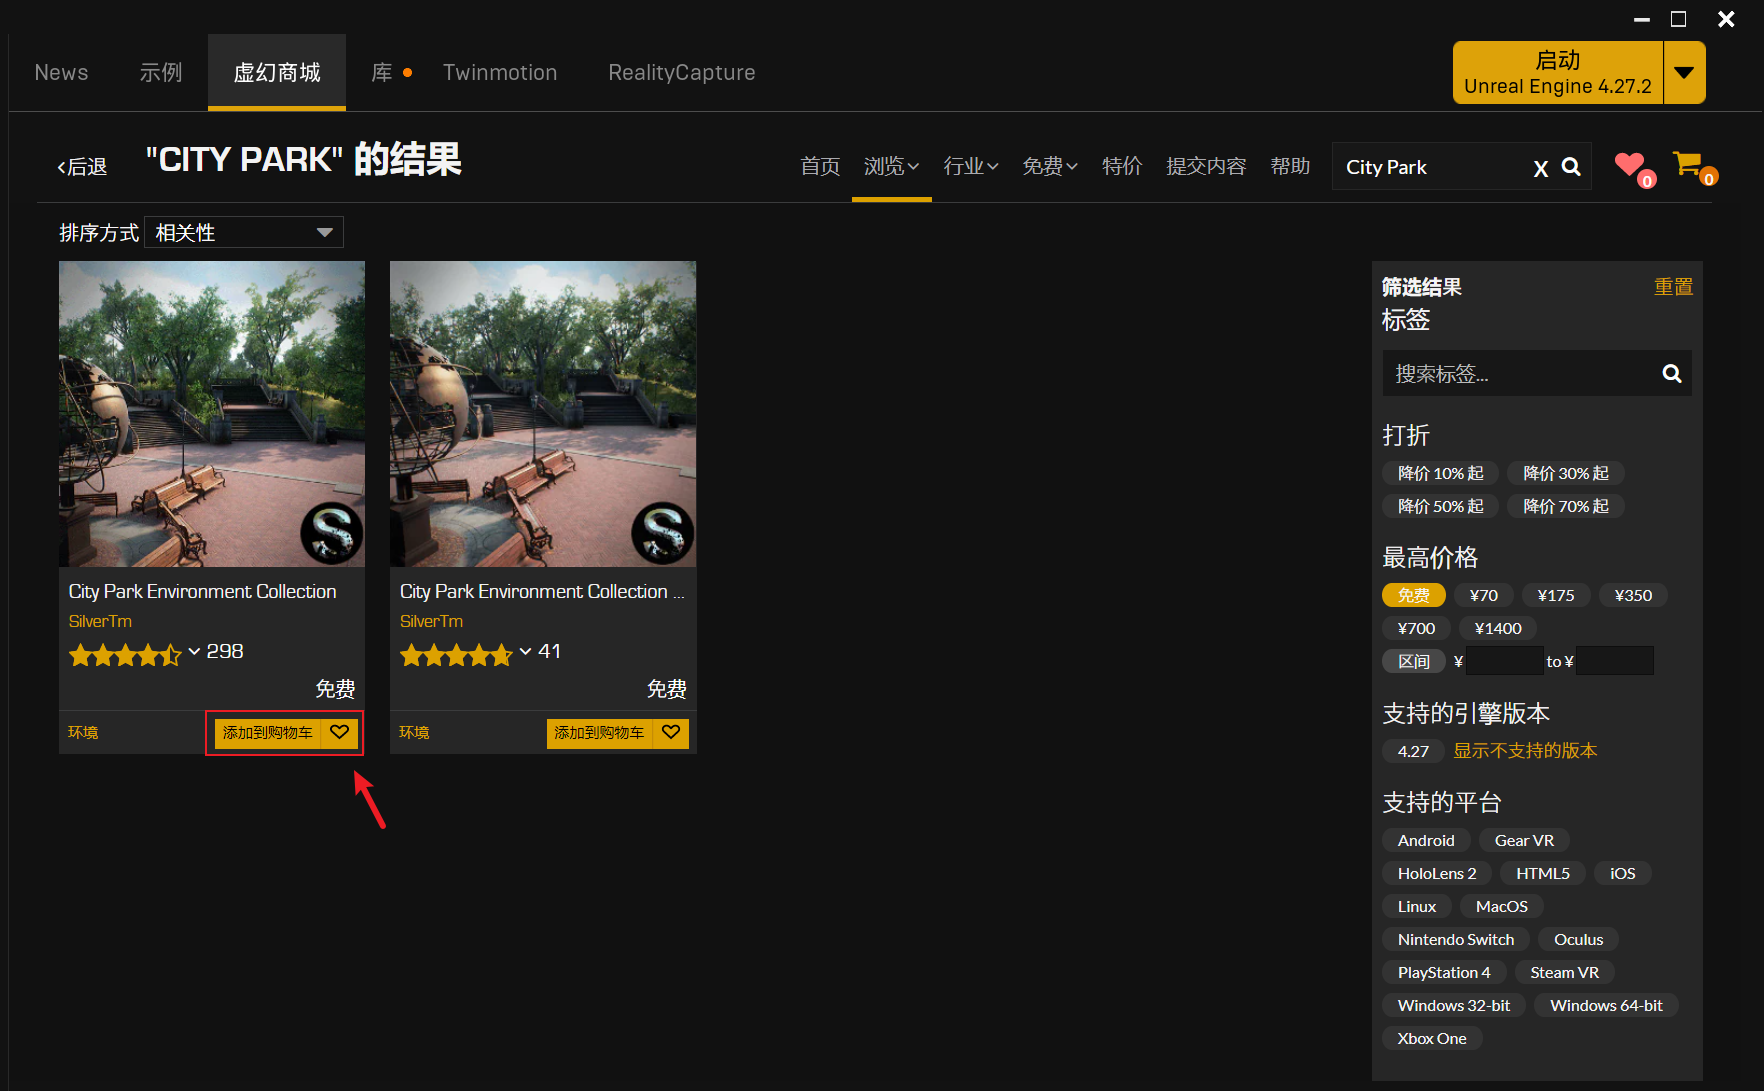Open the shopping cart icon
The image size is (1764, 1091).
(x=1689, y=164)
